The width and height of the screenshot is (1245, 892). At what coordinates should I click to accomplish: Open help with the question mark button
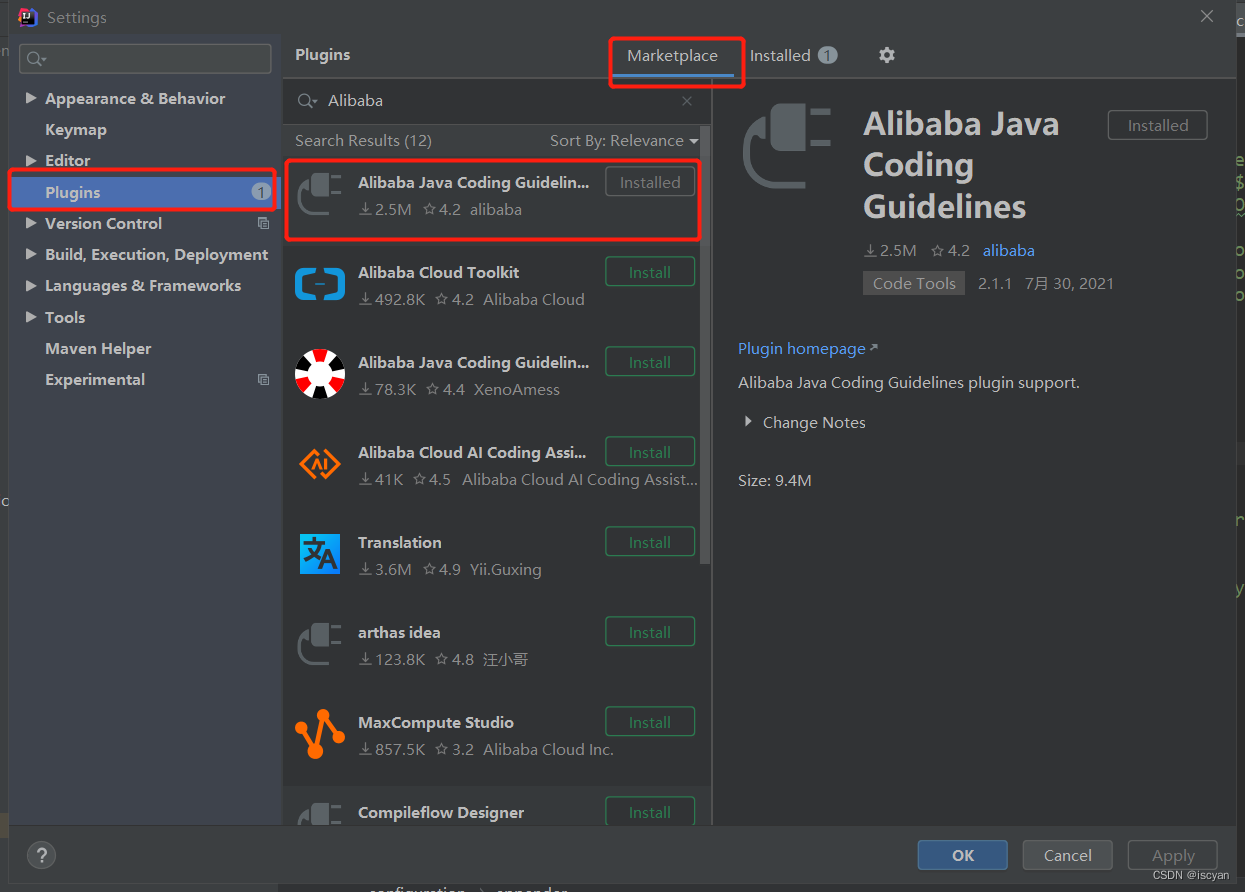tap(41, 855)
